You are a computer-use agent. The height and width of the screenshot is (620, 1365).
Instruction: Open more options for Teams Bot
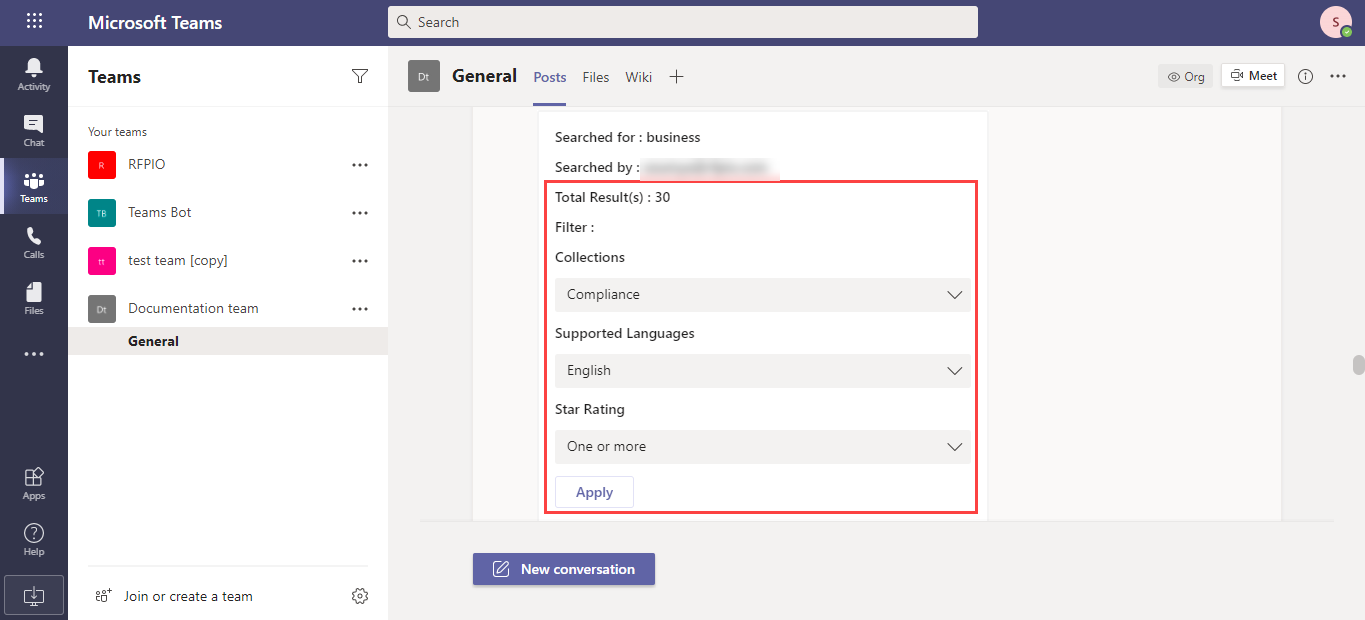[360, 213]
